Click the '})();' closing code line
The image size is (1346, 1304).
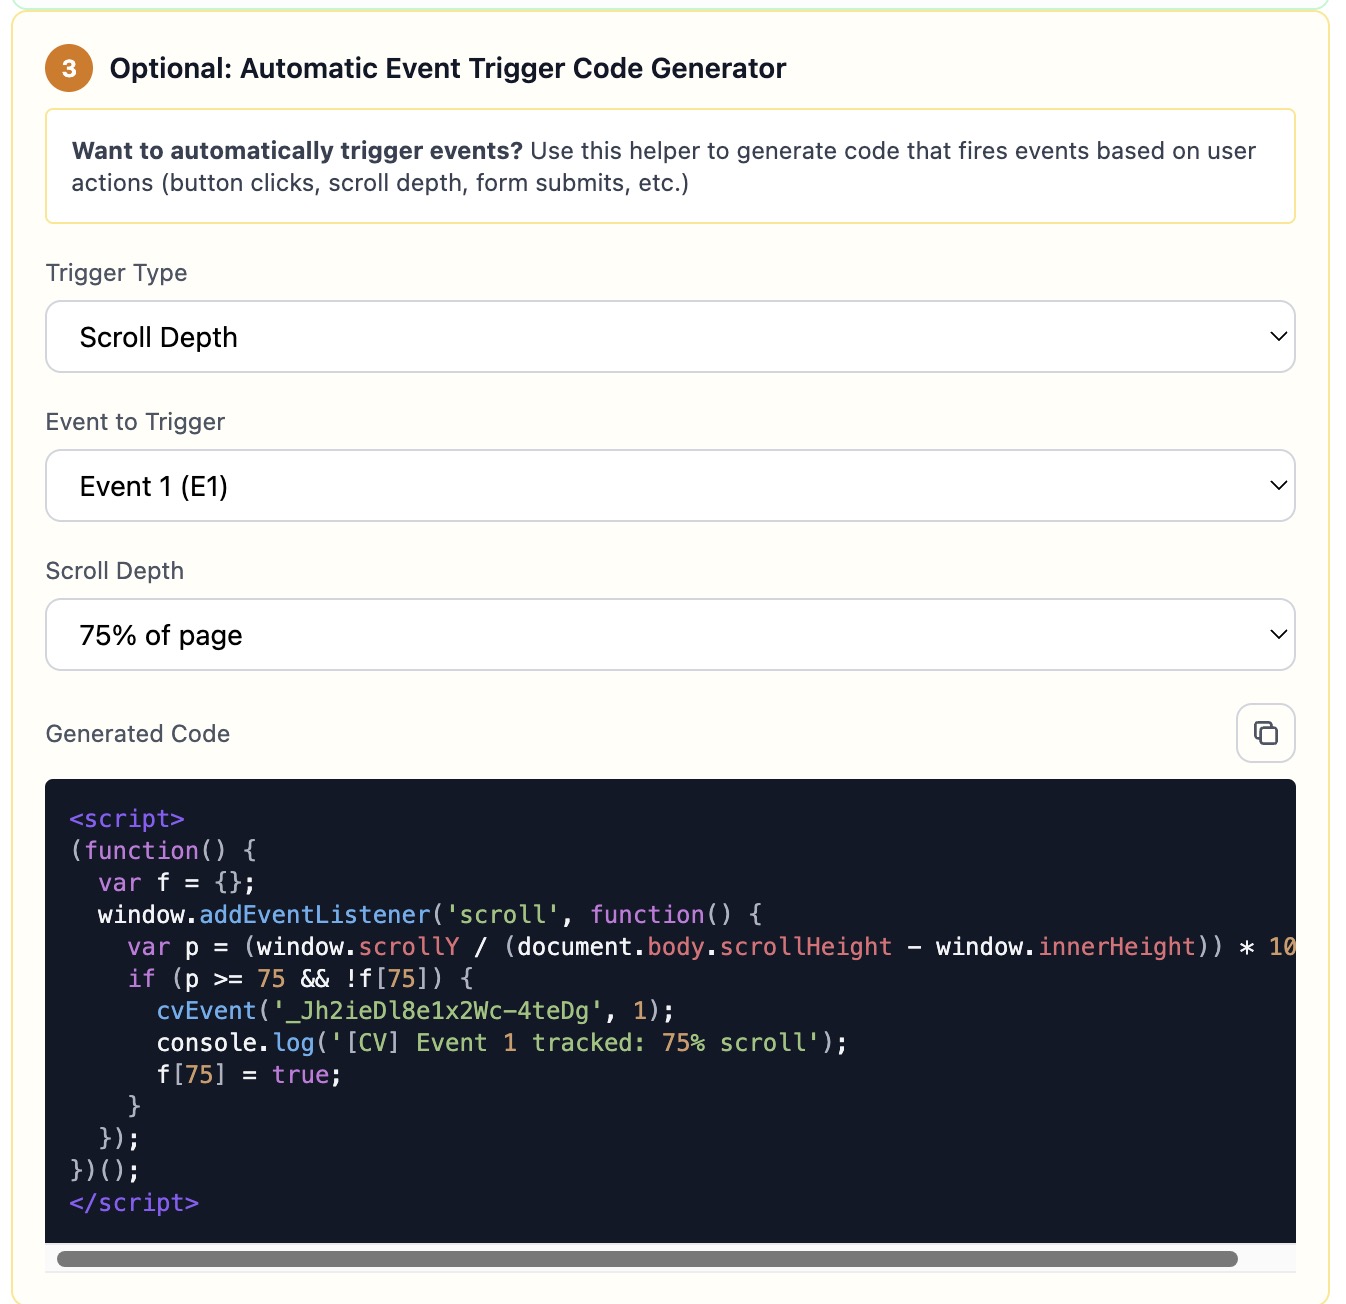[x=104, y=1171]
